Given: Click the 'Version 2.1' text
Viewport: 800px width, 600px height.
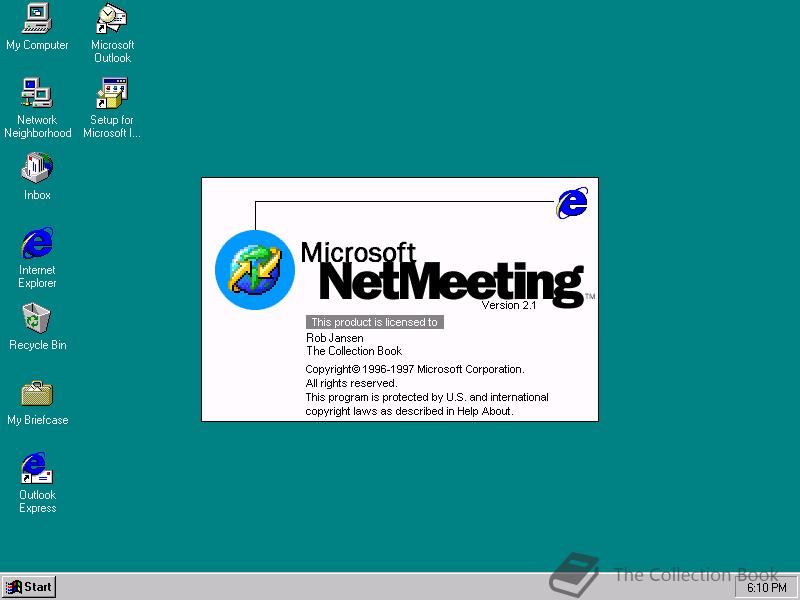Looking at the screenshot, I should [x=509, y=305].
